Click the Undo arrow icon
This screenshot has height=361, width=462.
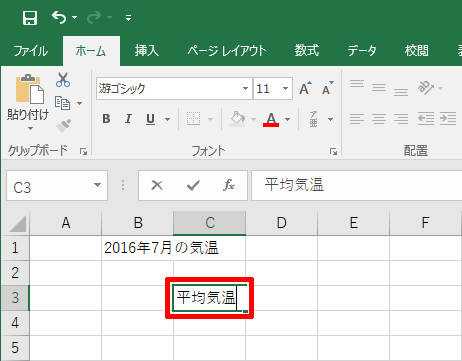pos(59,17)
